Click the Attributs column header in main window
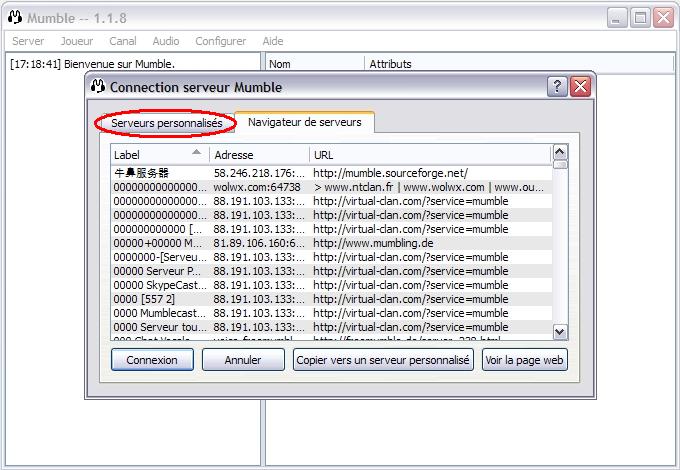The width and height of the screenshot is (680, 470). pyautogui.click(x=519, y=64)
